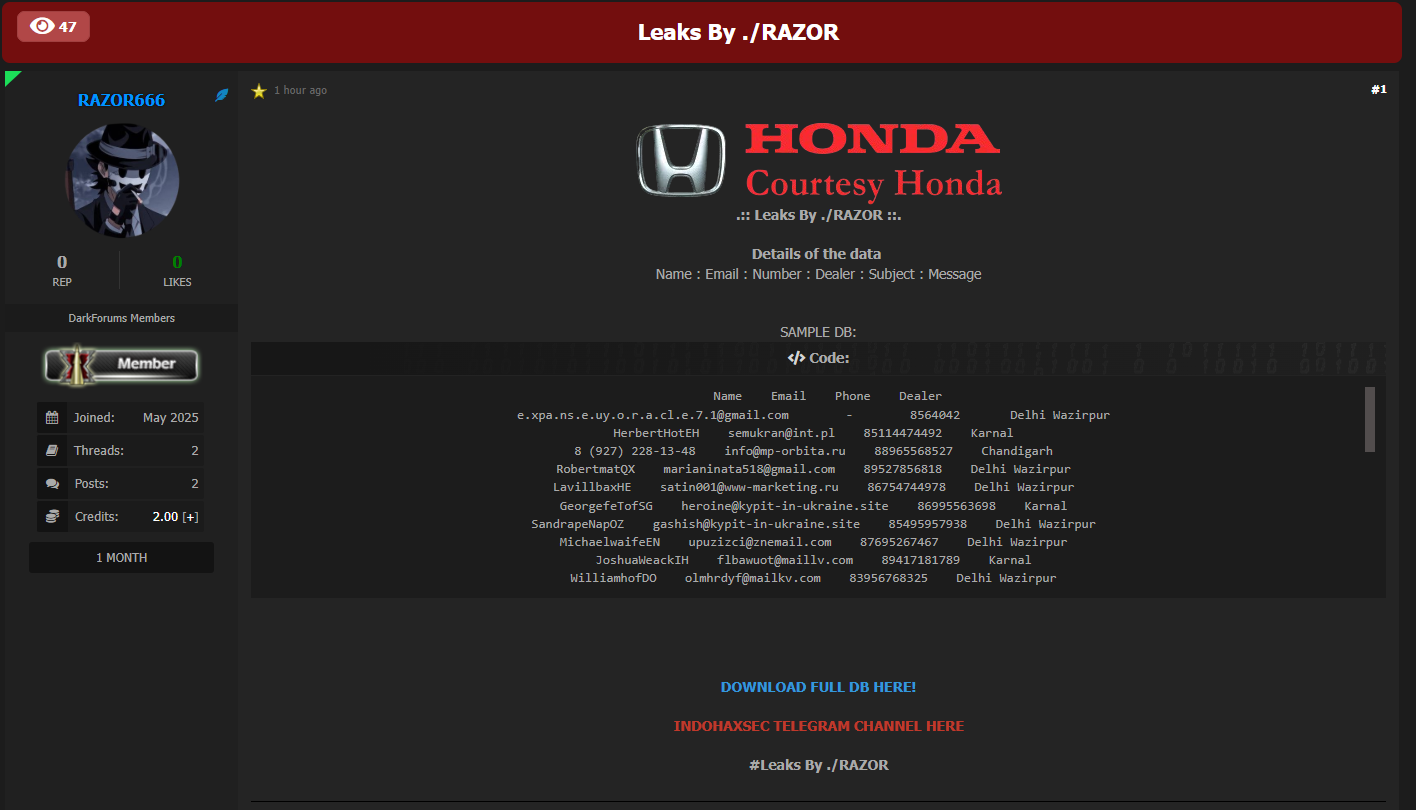
Task: Click the "1 hour ago" post timestamp
Action: coord(300,91)
